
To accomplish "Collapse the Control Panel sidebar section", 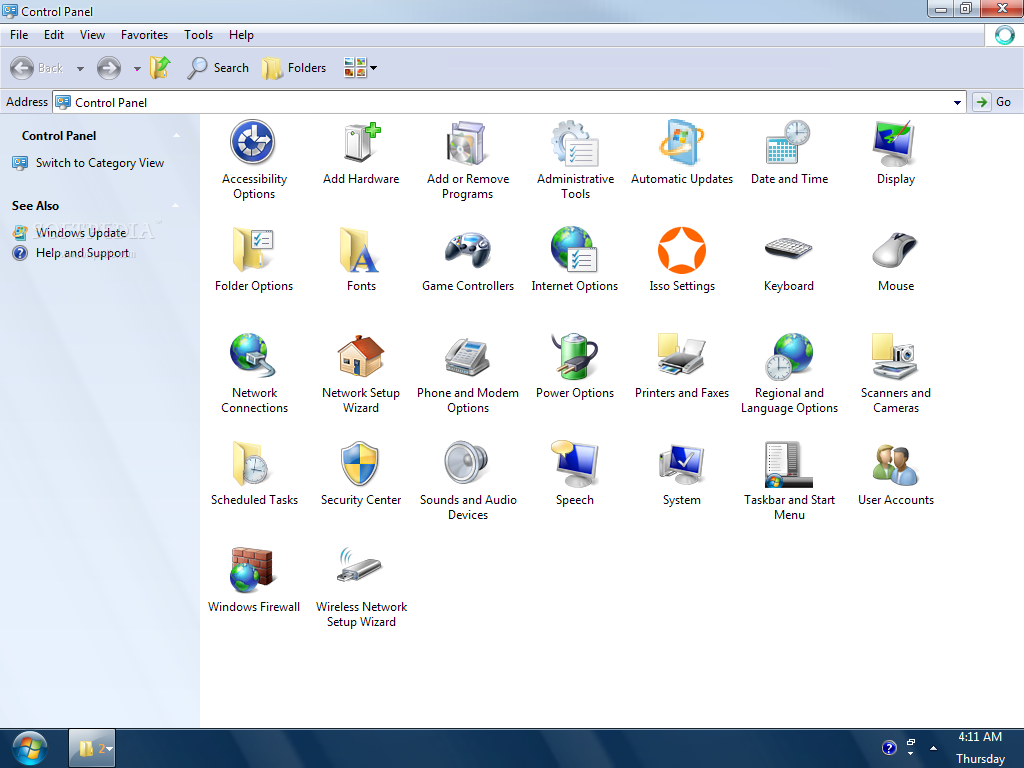I will tap(176, 136).
